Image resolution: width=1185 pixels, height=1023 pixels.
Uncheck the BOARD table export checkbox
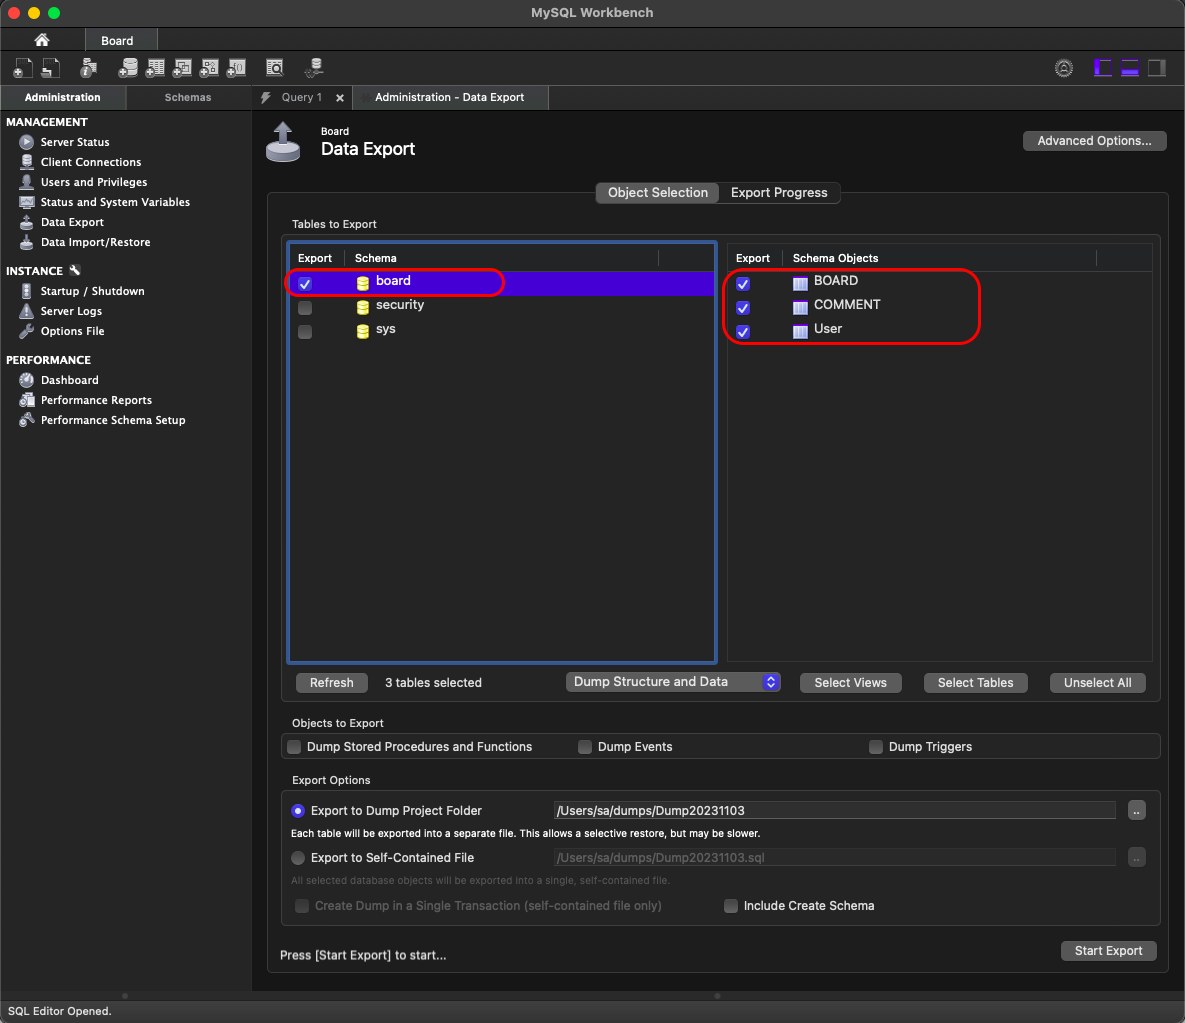click(743, 283)
